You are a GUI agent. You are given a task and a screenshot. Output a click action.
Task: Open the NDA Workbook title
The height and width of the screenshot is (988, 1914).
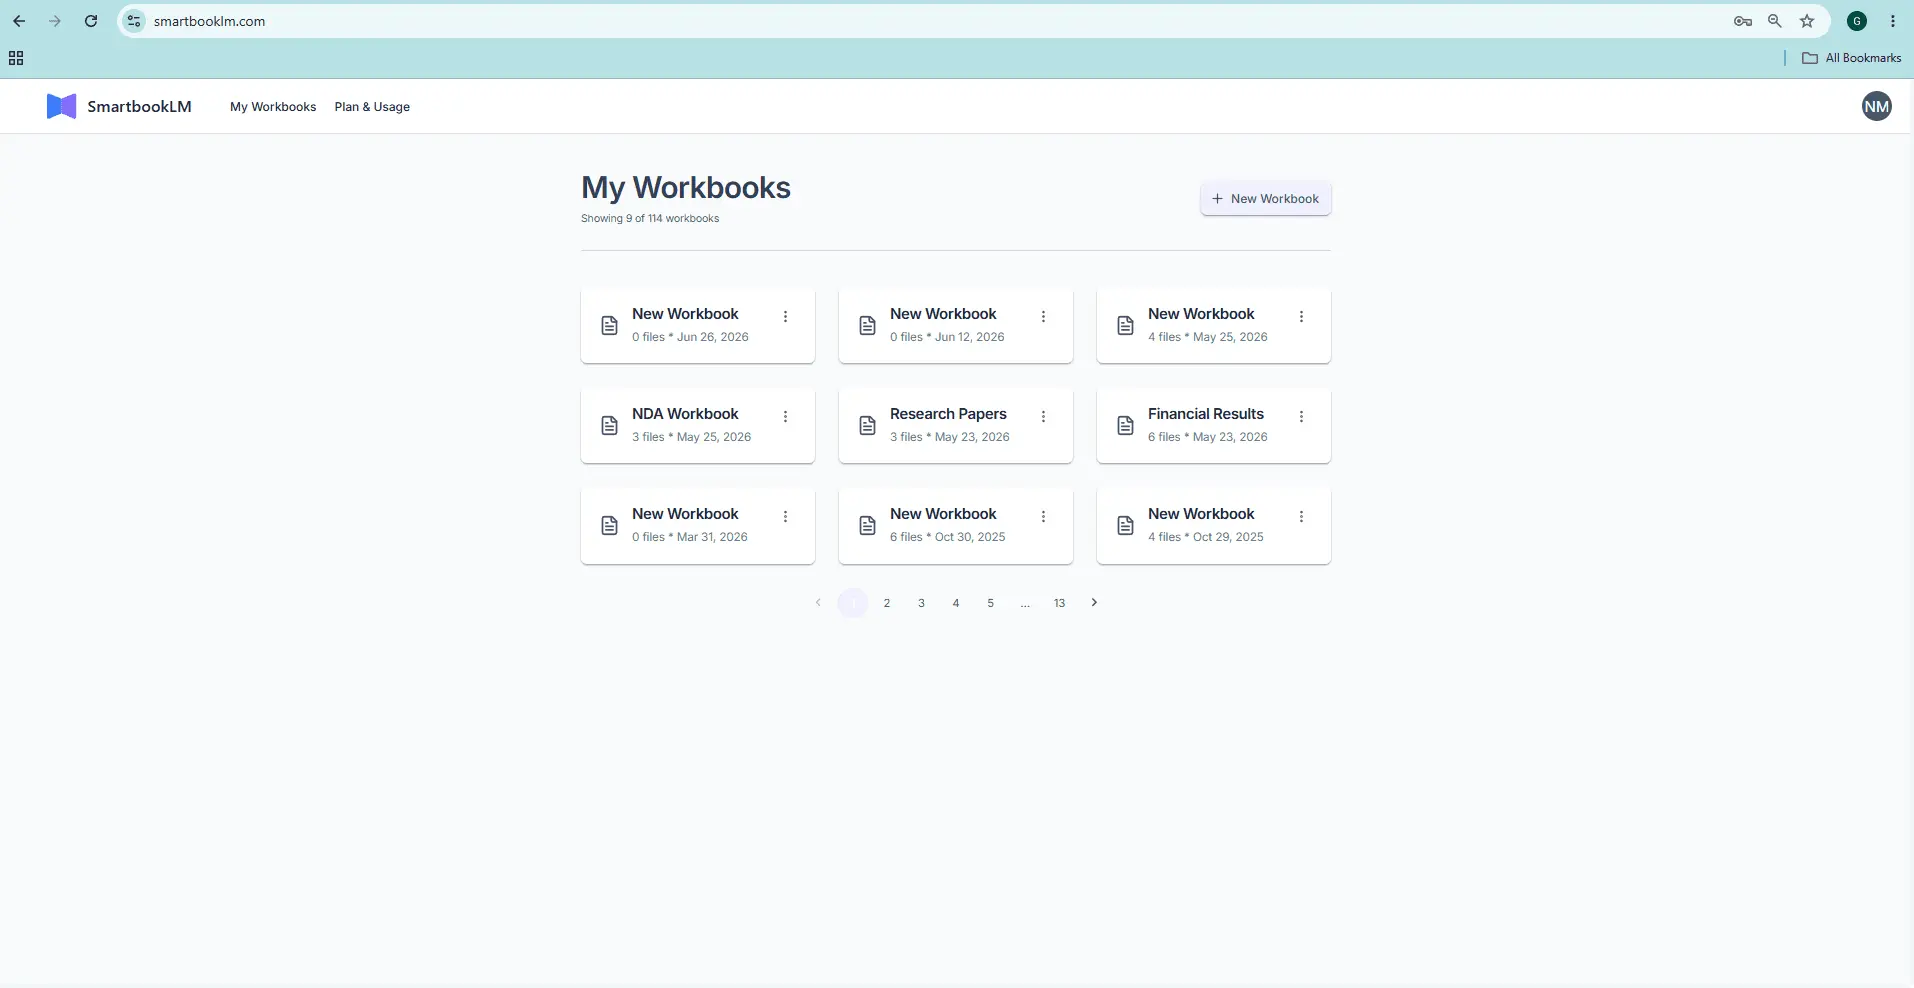[685, 414]
